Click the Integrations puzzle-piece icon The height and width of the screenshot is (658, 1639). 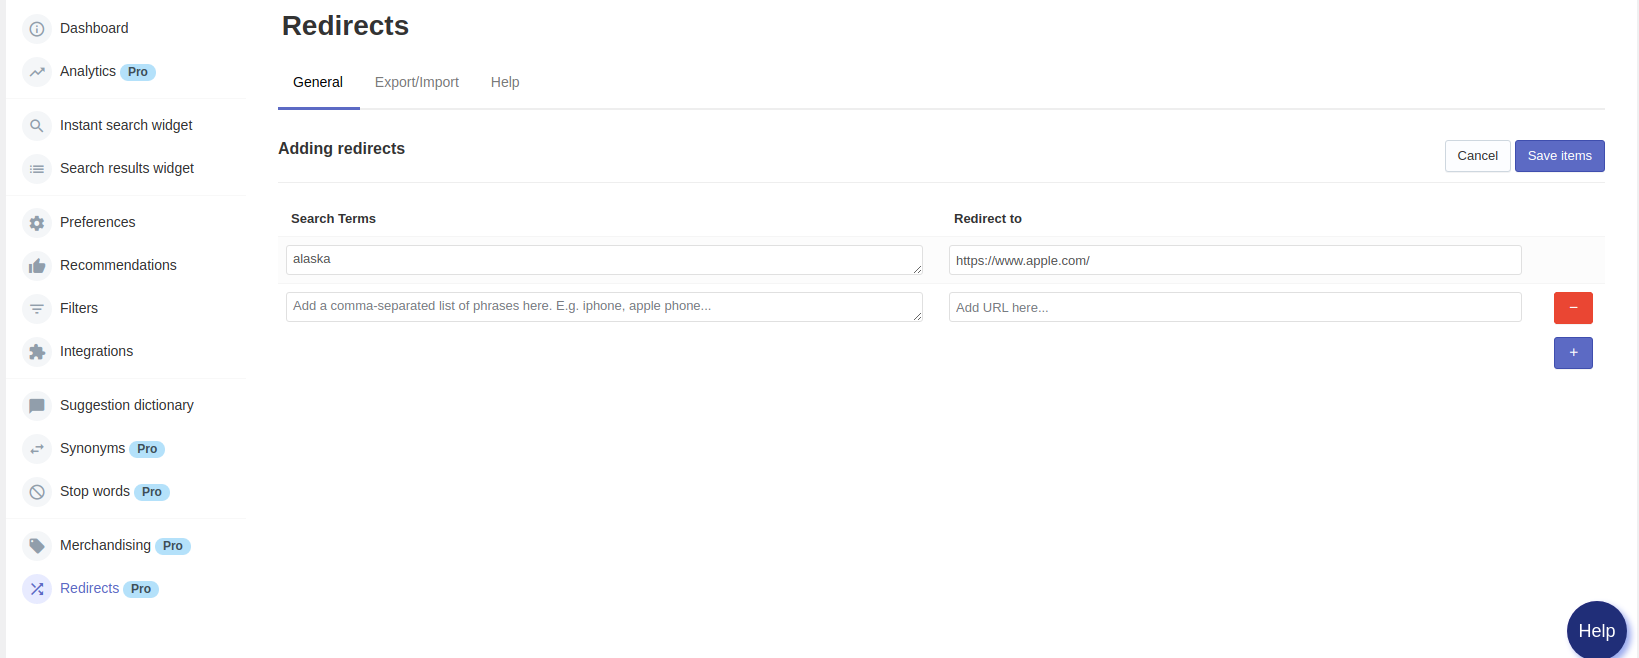point(37,352)
